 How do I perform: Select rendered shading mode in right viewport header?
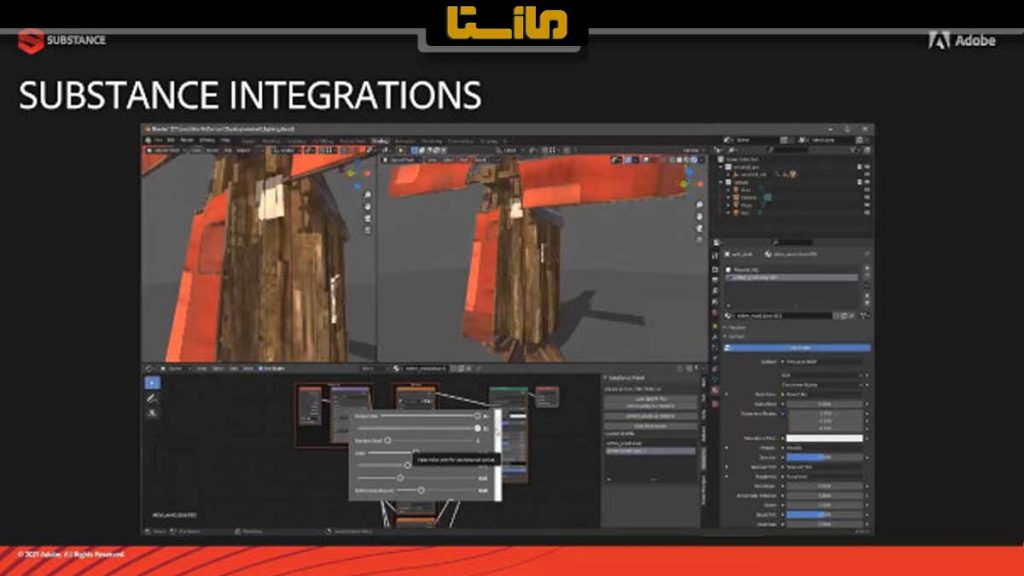(694, 159)
